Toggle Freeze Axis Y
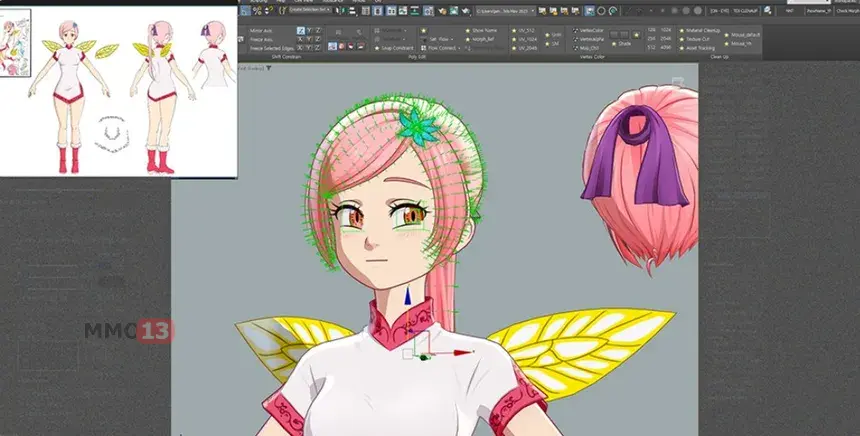 point(310,39)
